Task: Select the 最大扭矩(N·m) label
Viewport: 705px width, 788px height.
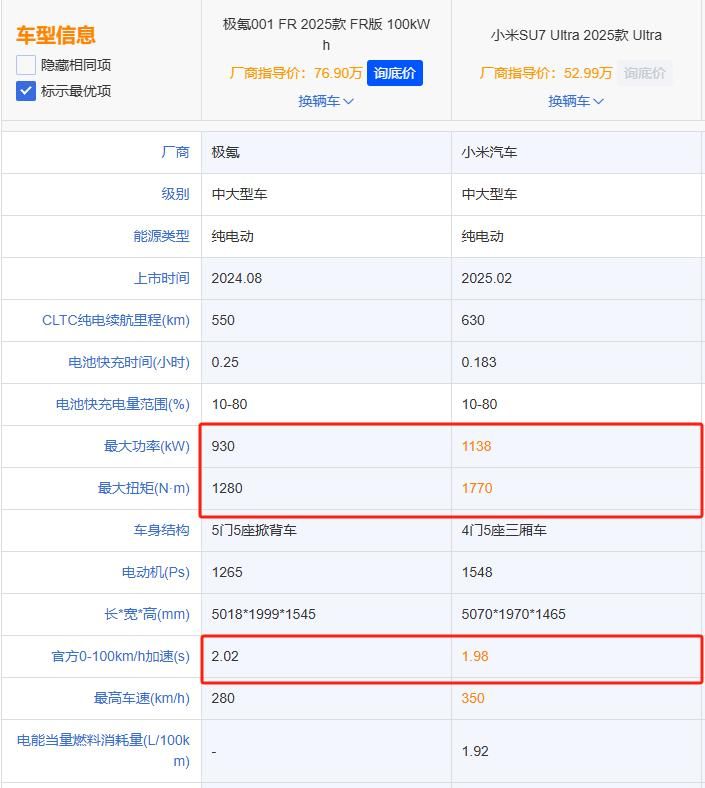Action: tap(143, 488)
